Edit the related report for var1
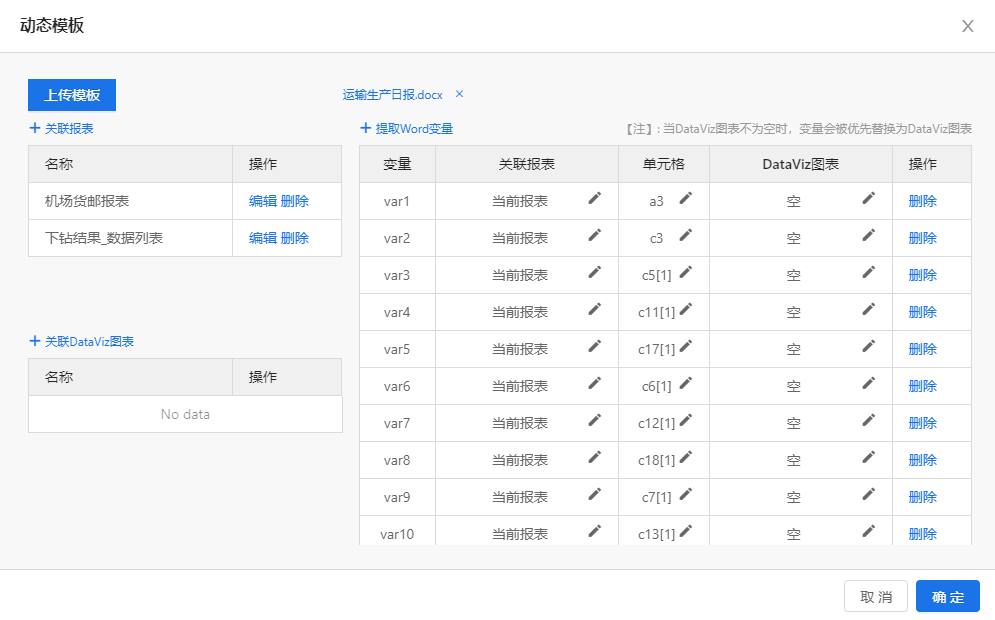 (595, 199)
